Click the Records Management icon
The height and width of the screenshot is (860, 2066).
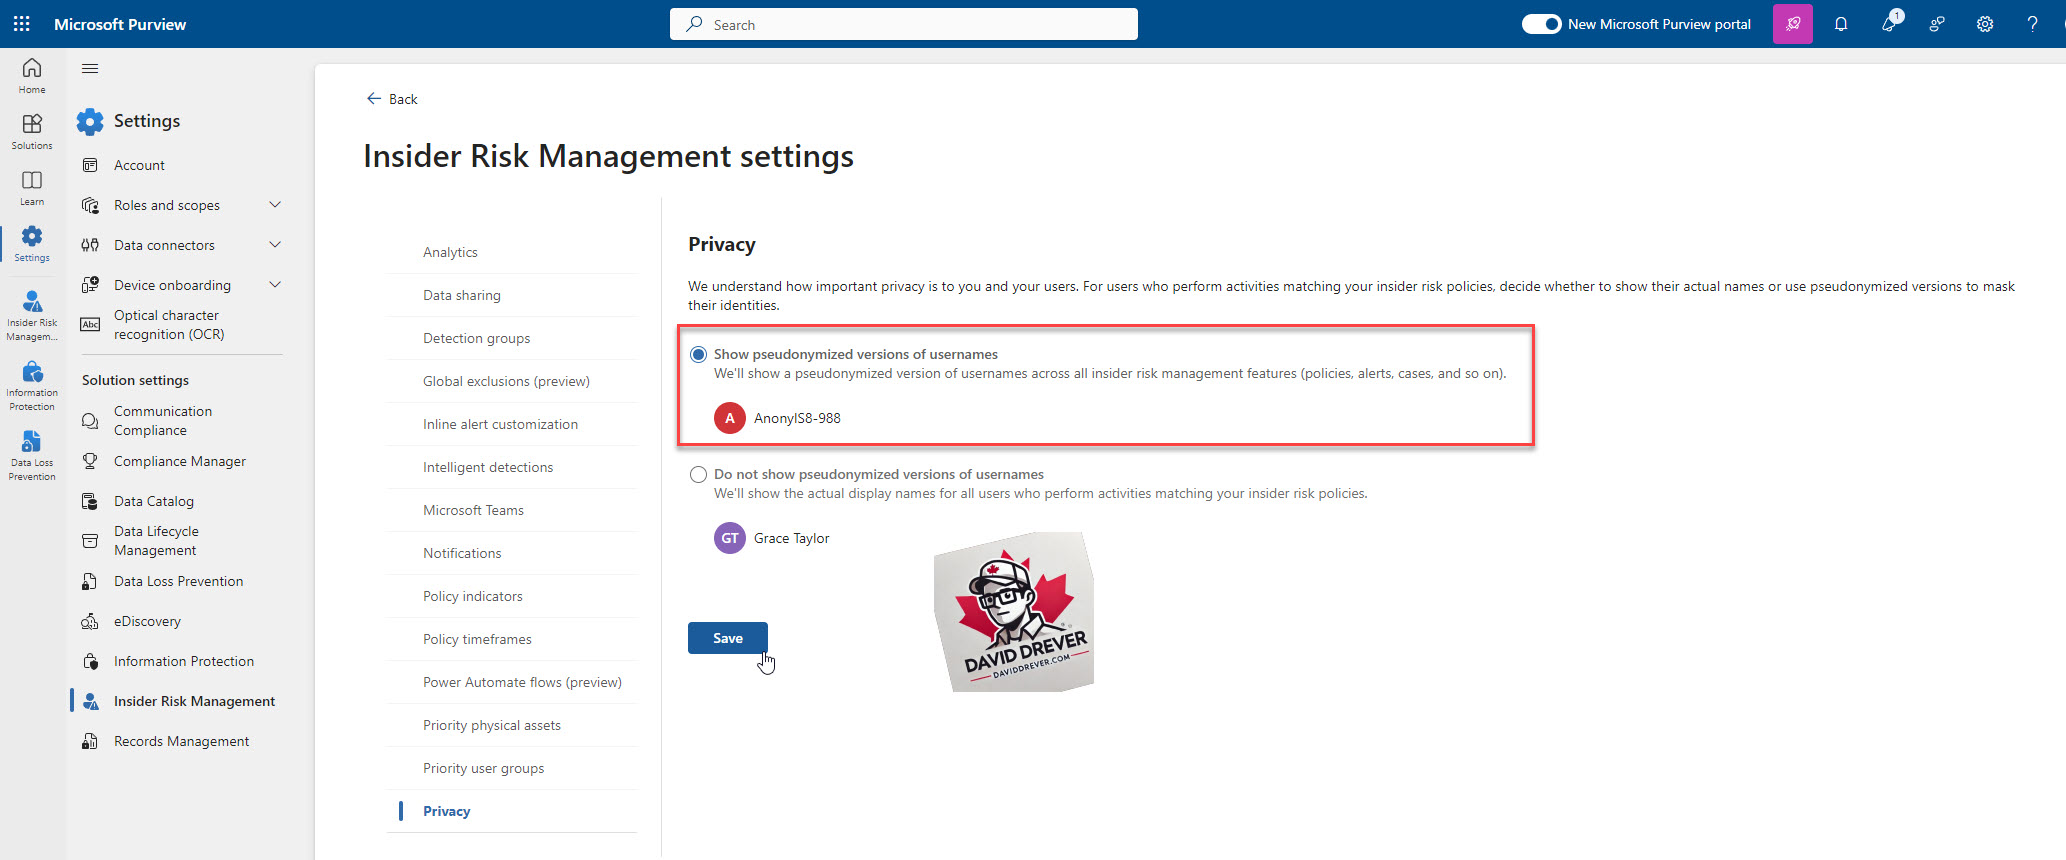(90, 741)
